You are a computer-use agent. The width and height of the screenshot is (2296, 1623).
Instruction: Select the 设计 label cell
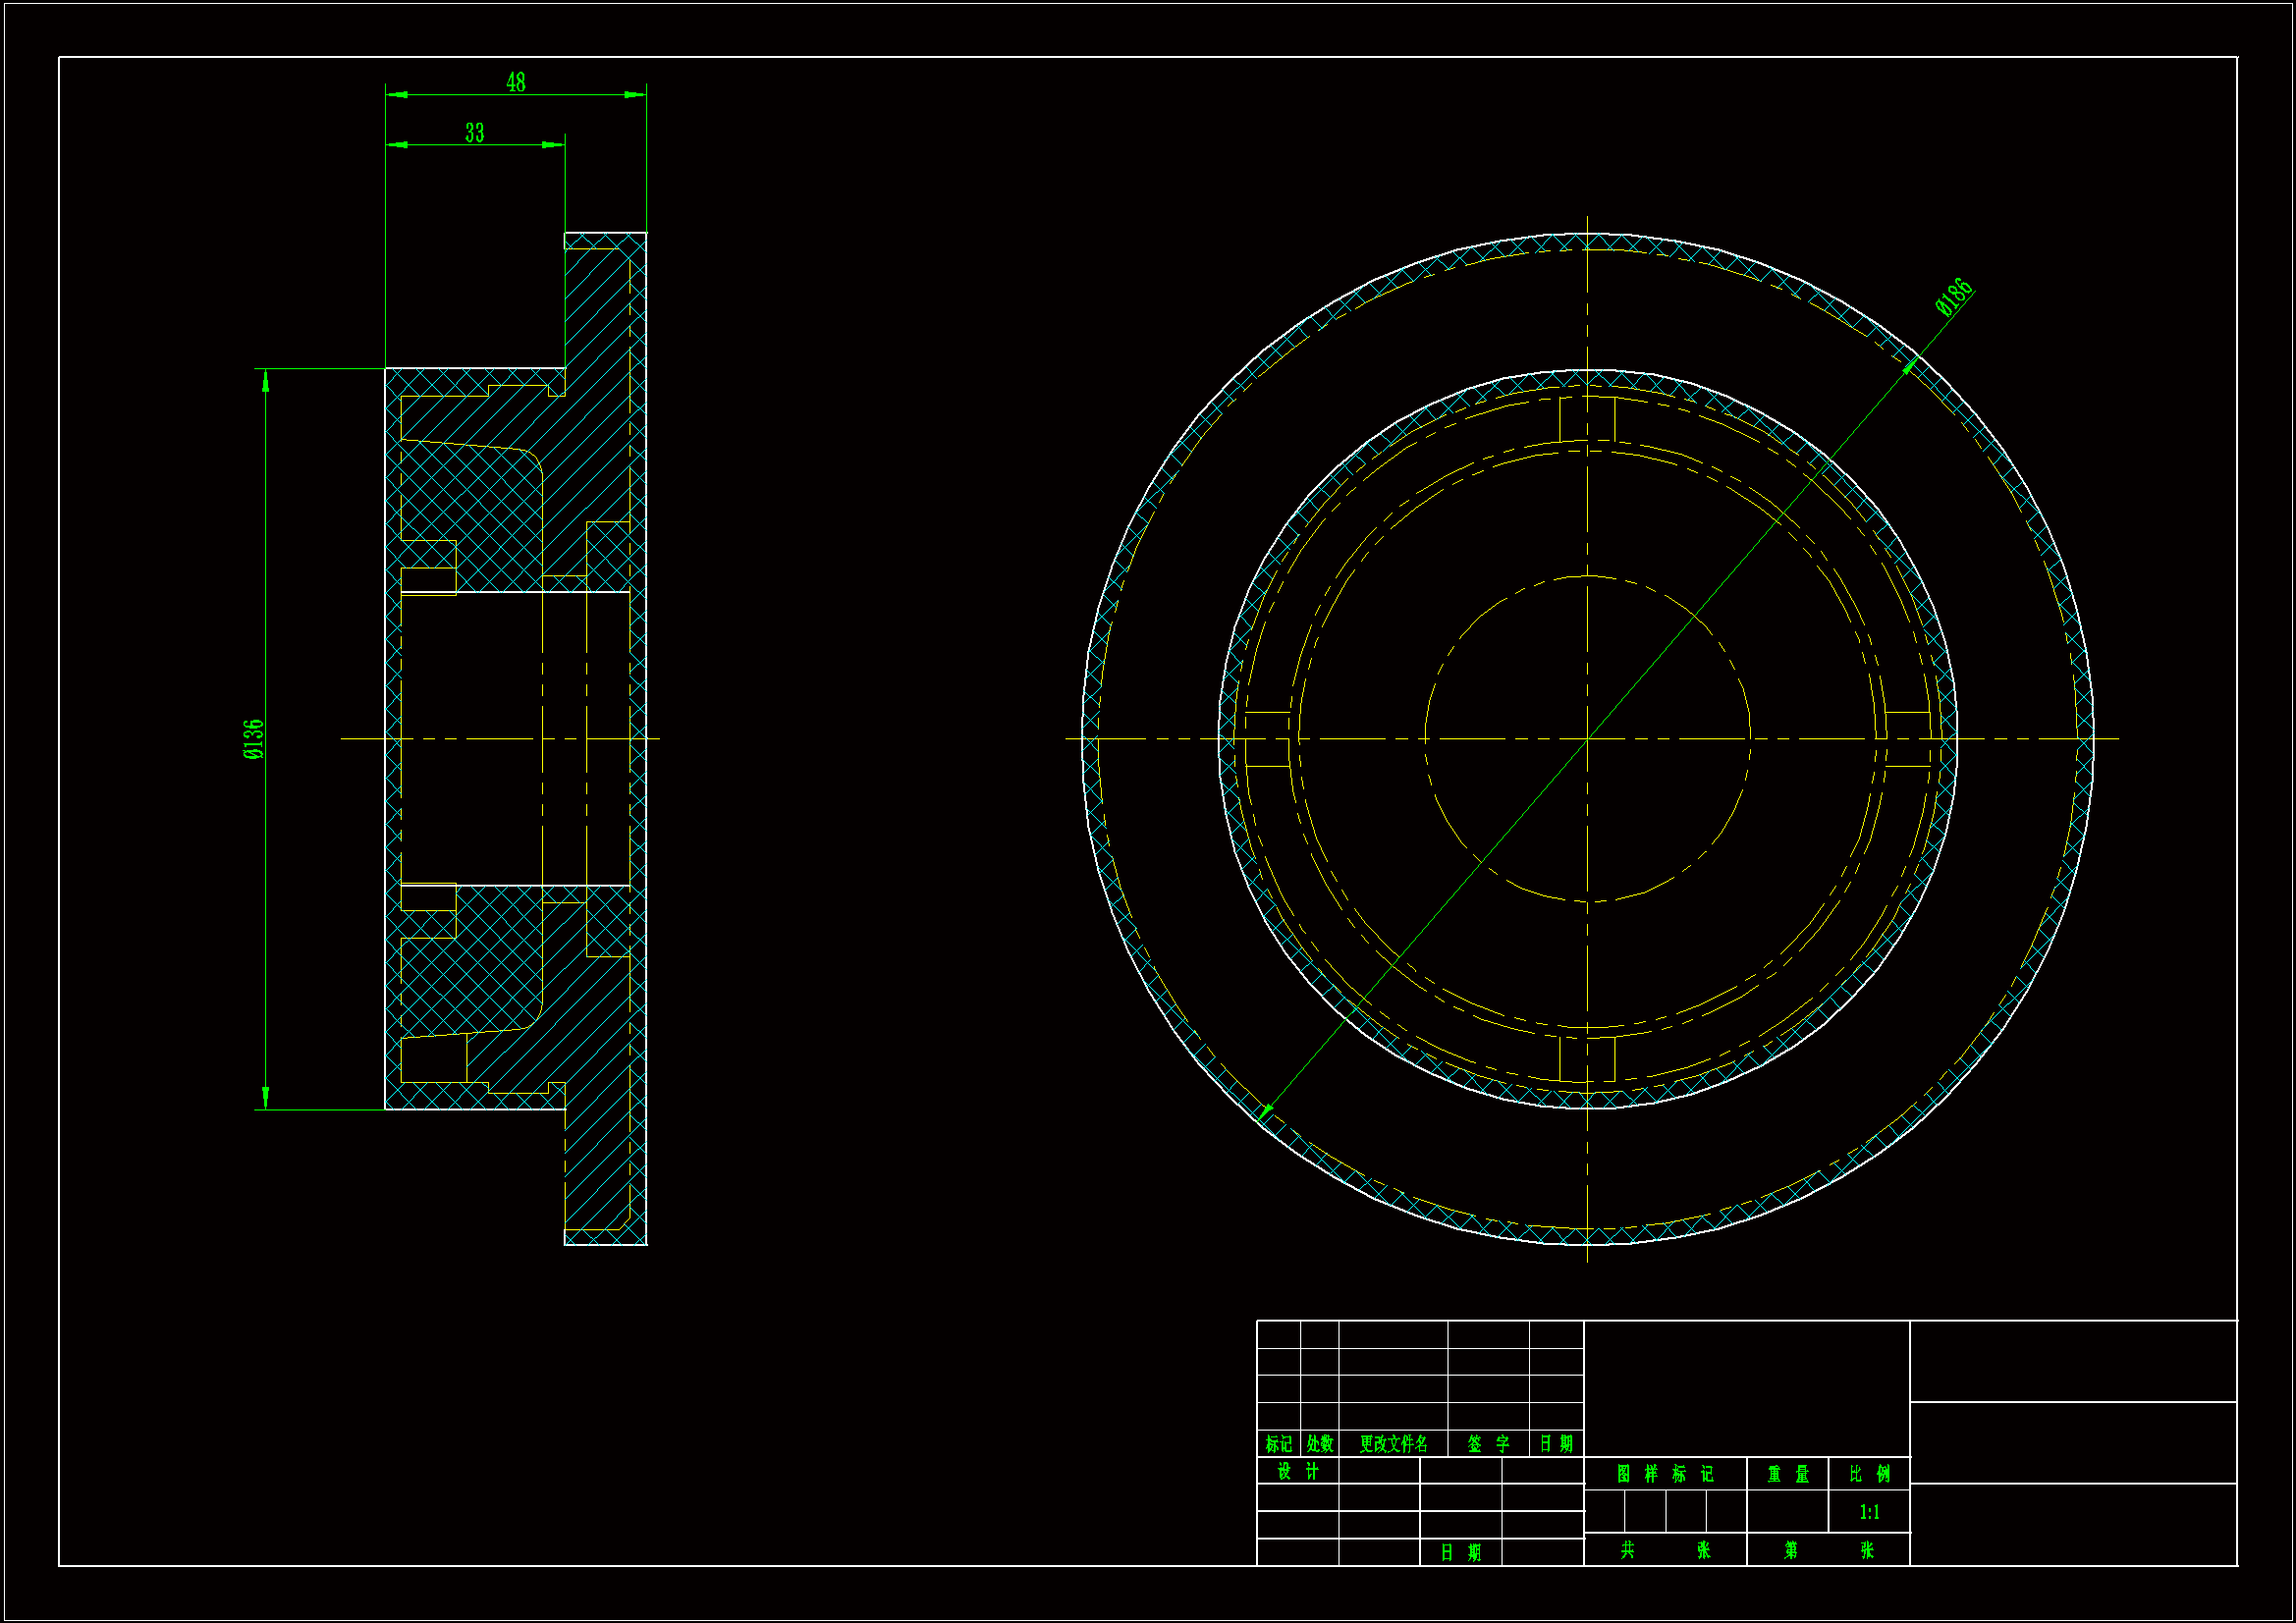(1297, 1471)
